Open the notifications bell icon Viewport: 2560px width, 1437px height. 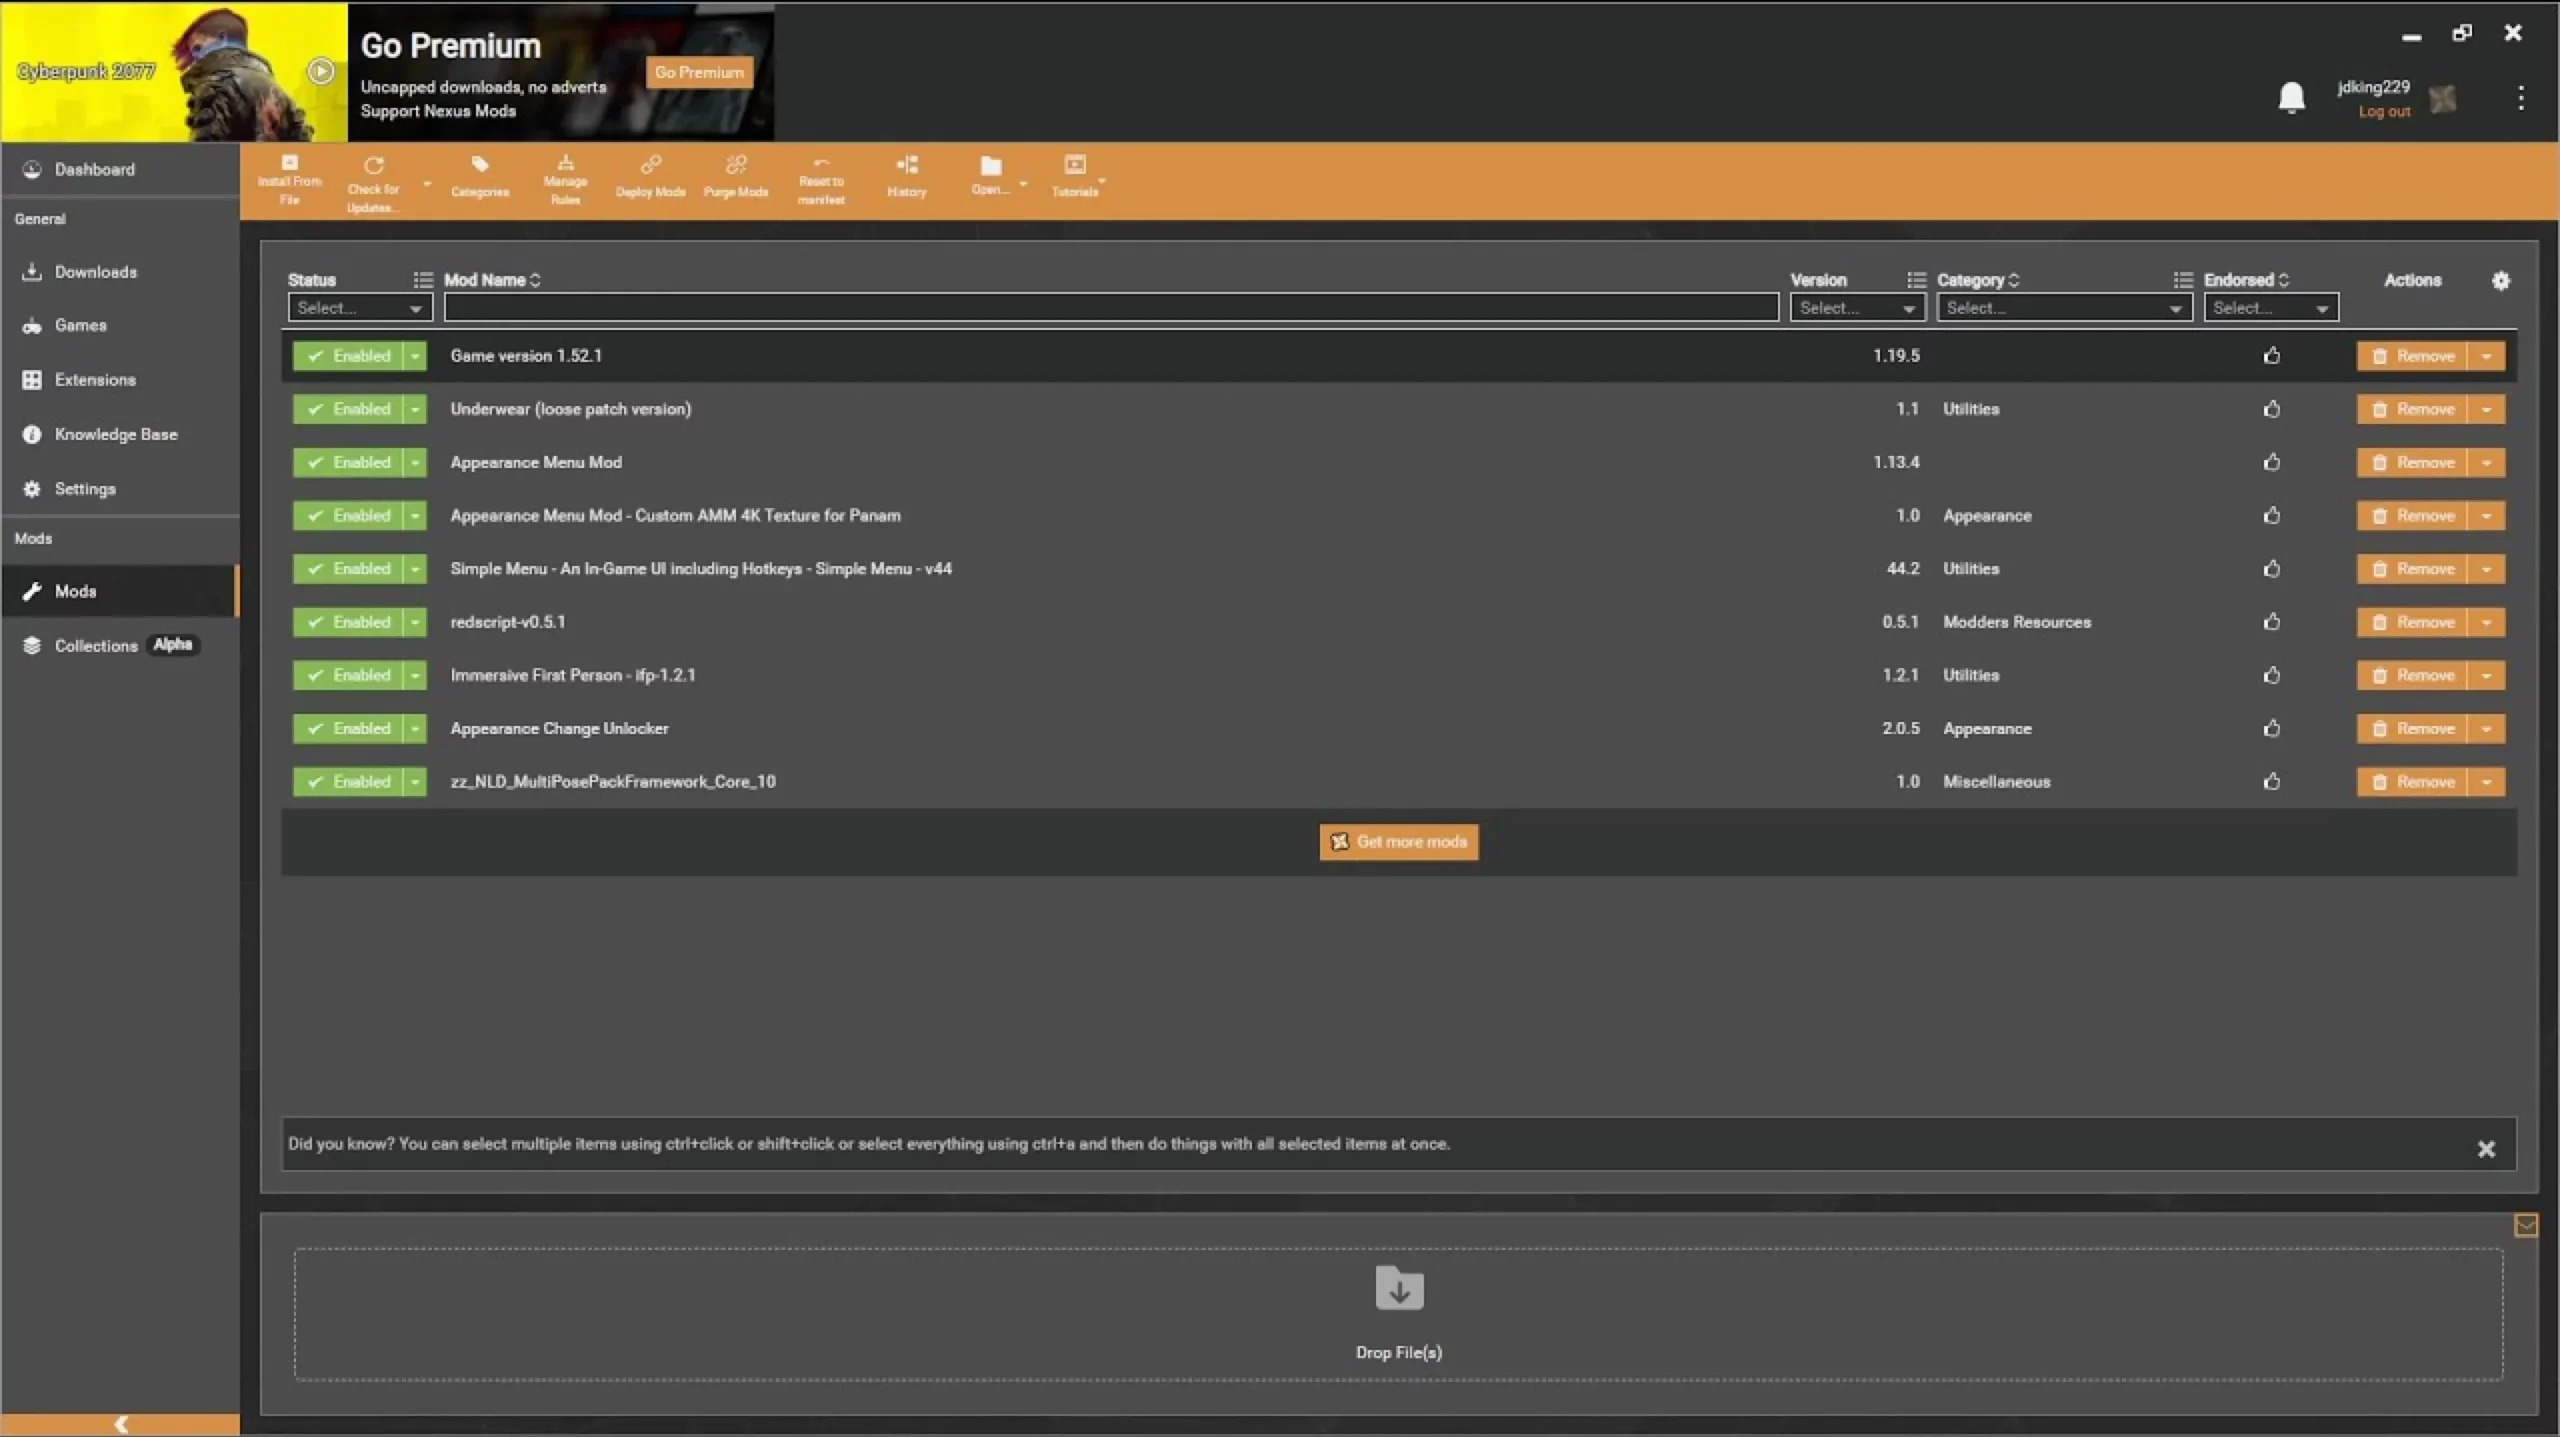2291,98
